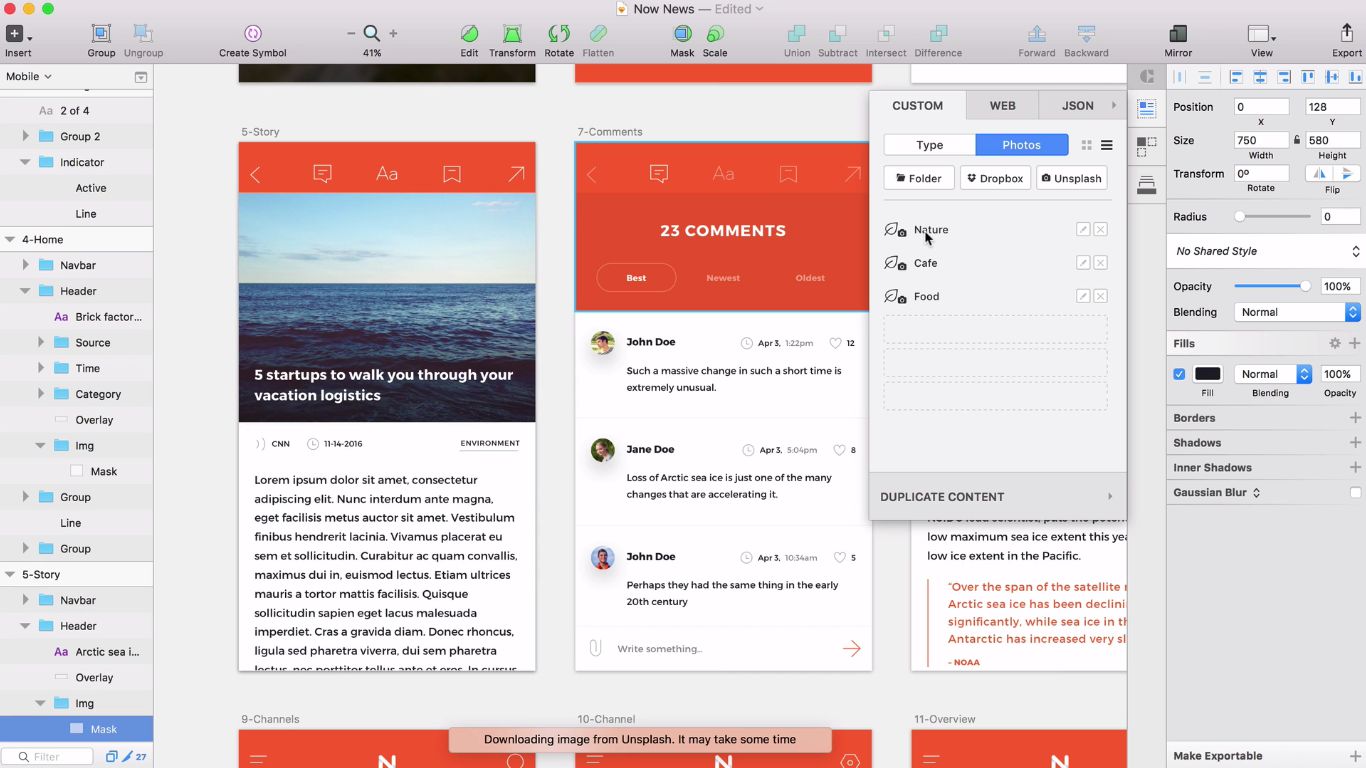1366x768 pixels.
Task: Click the Create Symbol toolbar icon
Action: point(252,34)
